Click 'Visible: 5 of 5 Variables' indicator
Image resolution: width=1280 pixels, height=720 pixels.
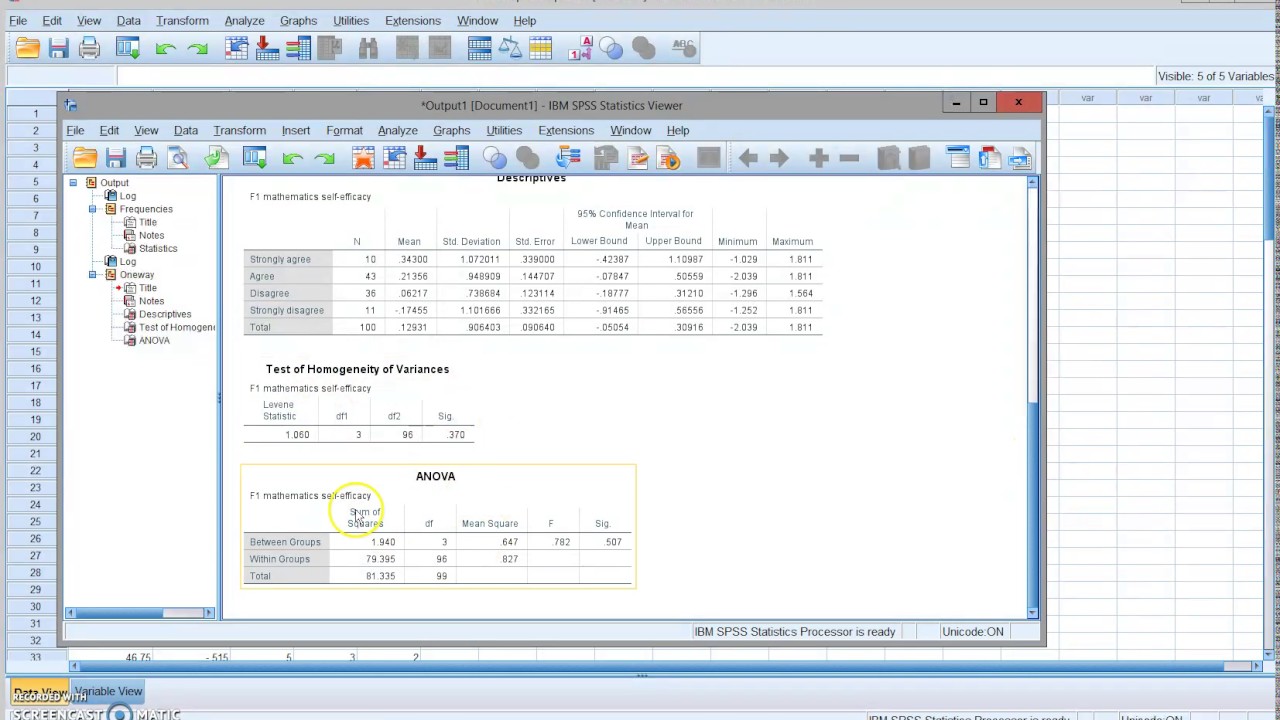[1216, 76]
